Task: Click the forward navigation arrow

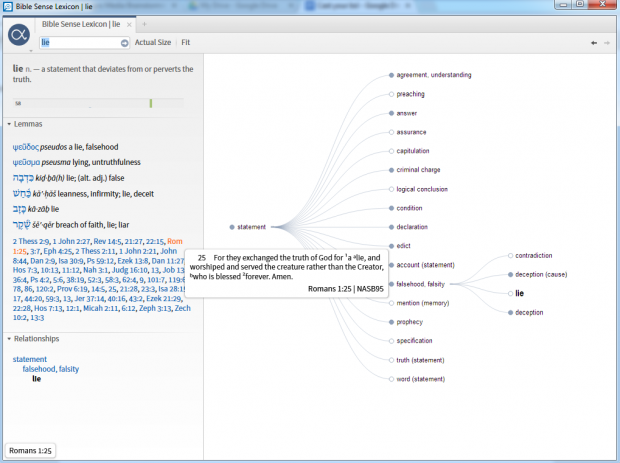Action: click(607, 43)
